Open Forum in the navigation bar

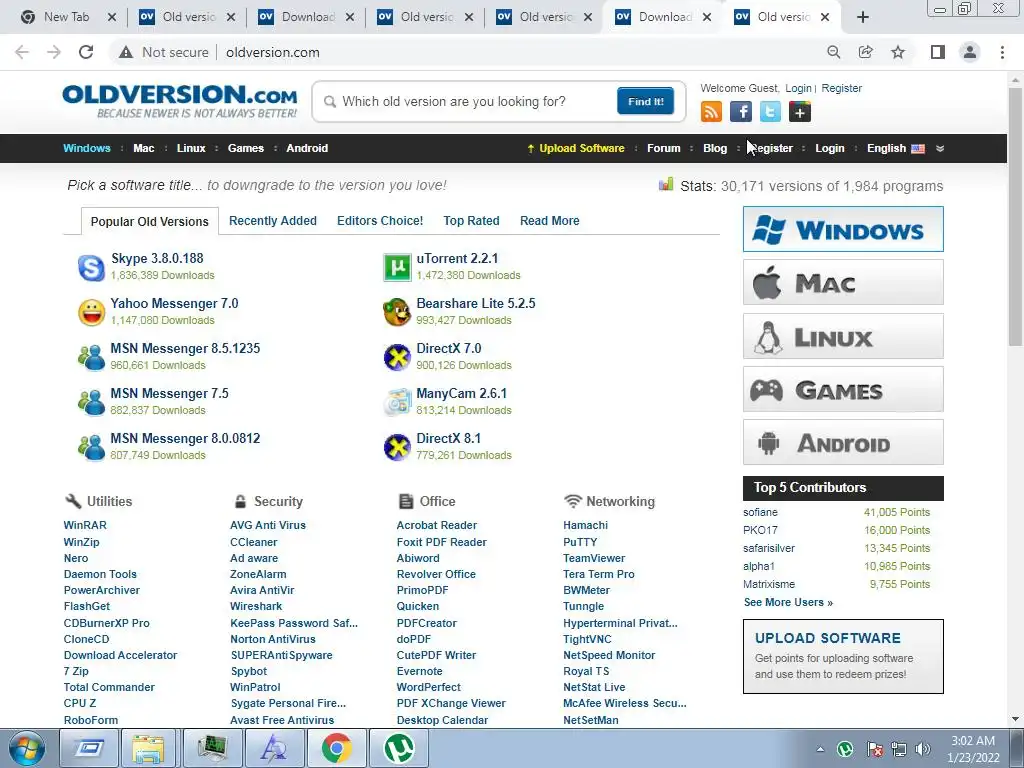pyautogui.click(x=664, y=148)
